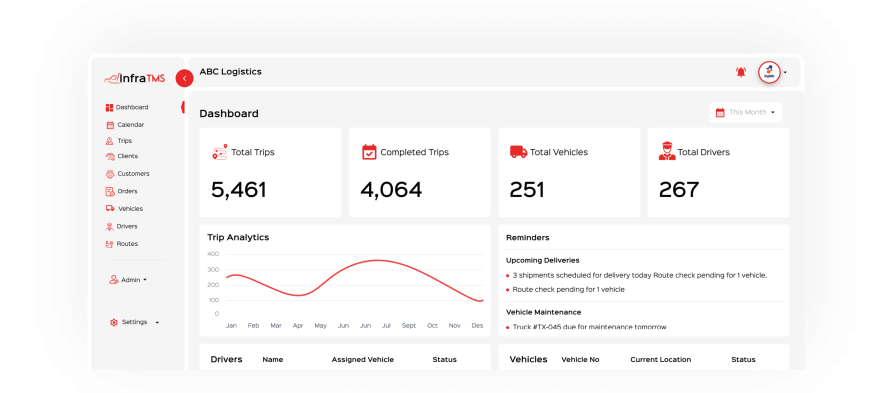Click the Status header in Drivers table
The height and width of the screenshot is (393, 892).
click(444, 359)
